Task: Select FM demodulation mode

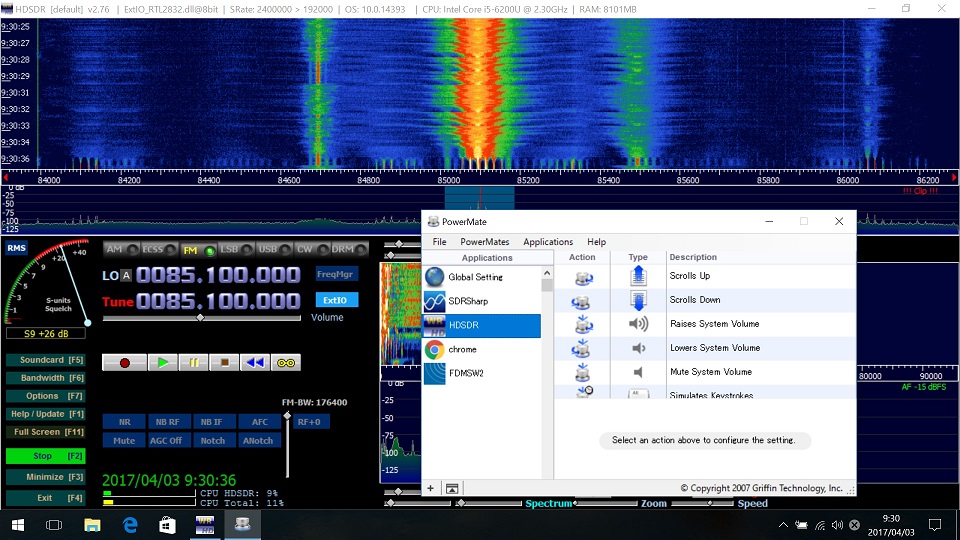Action: [x=198, y=250]
